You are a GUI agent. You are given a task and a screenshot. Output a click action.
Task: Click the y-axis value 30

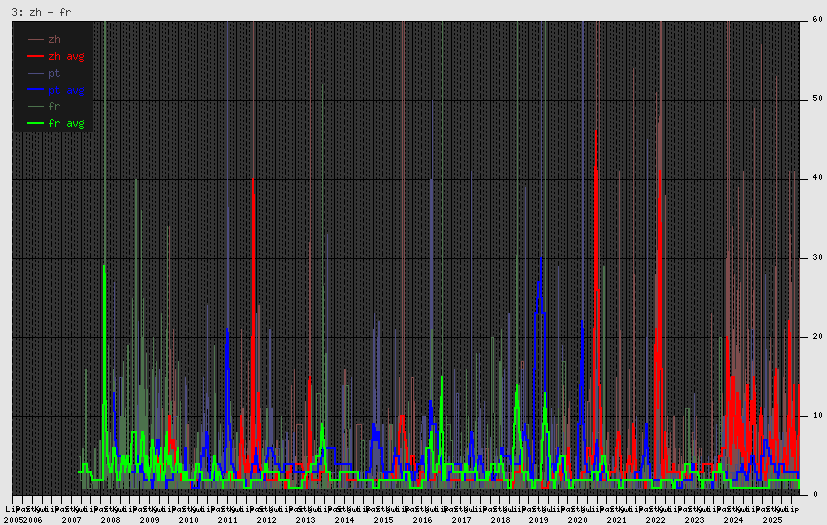coord(818,257)
